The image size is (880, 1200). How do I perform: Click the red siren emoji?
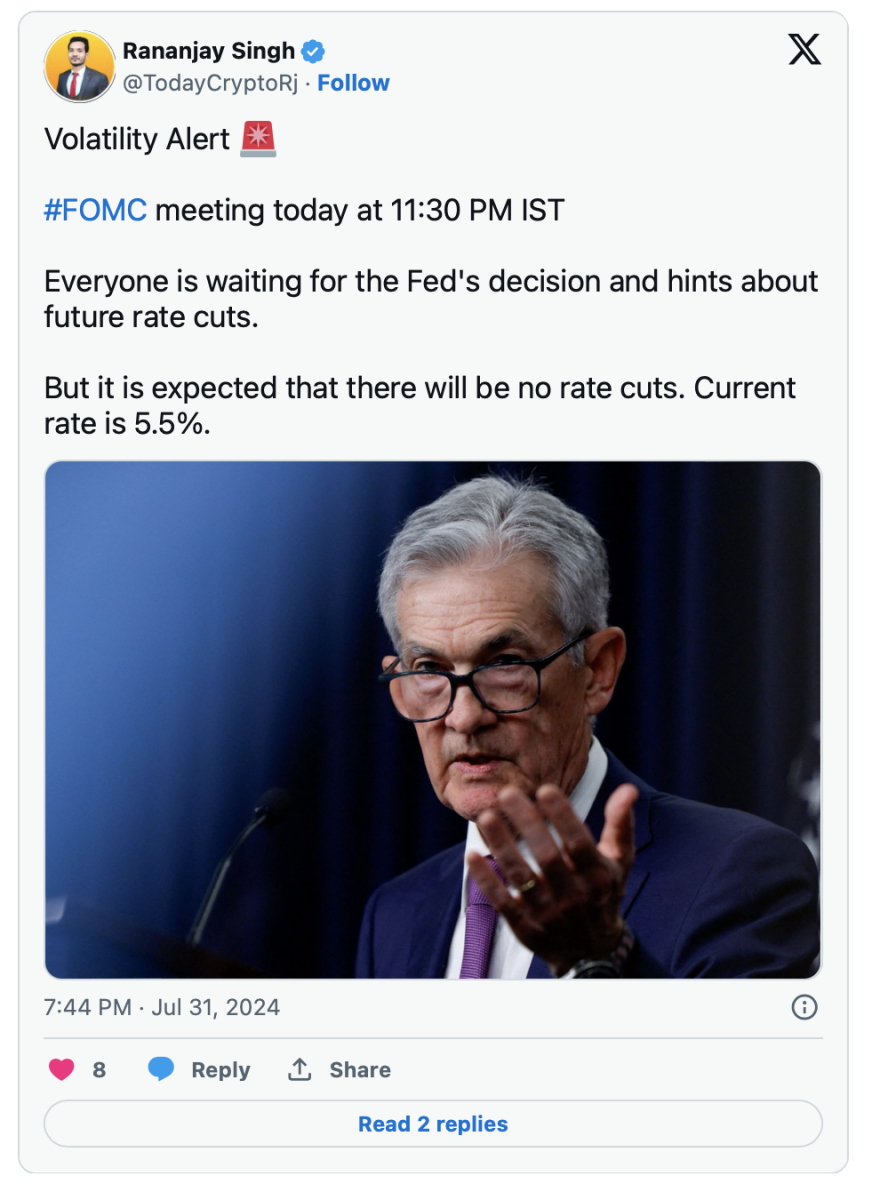point(259,139)
